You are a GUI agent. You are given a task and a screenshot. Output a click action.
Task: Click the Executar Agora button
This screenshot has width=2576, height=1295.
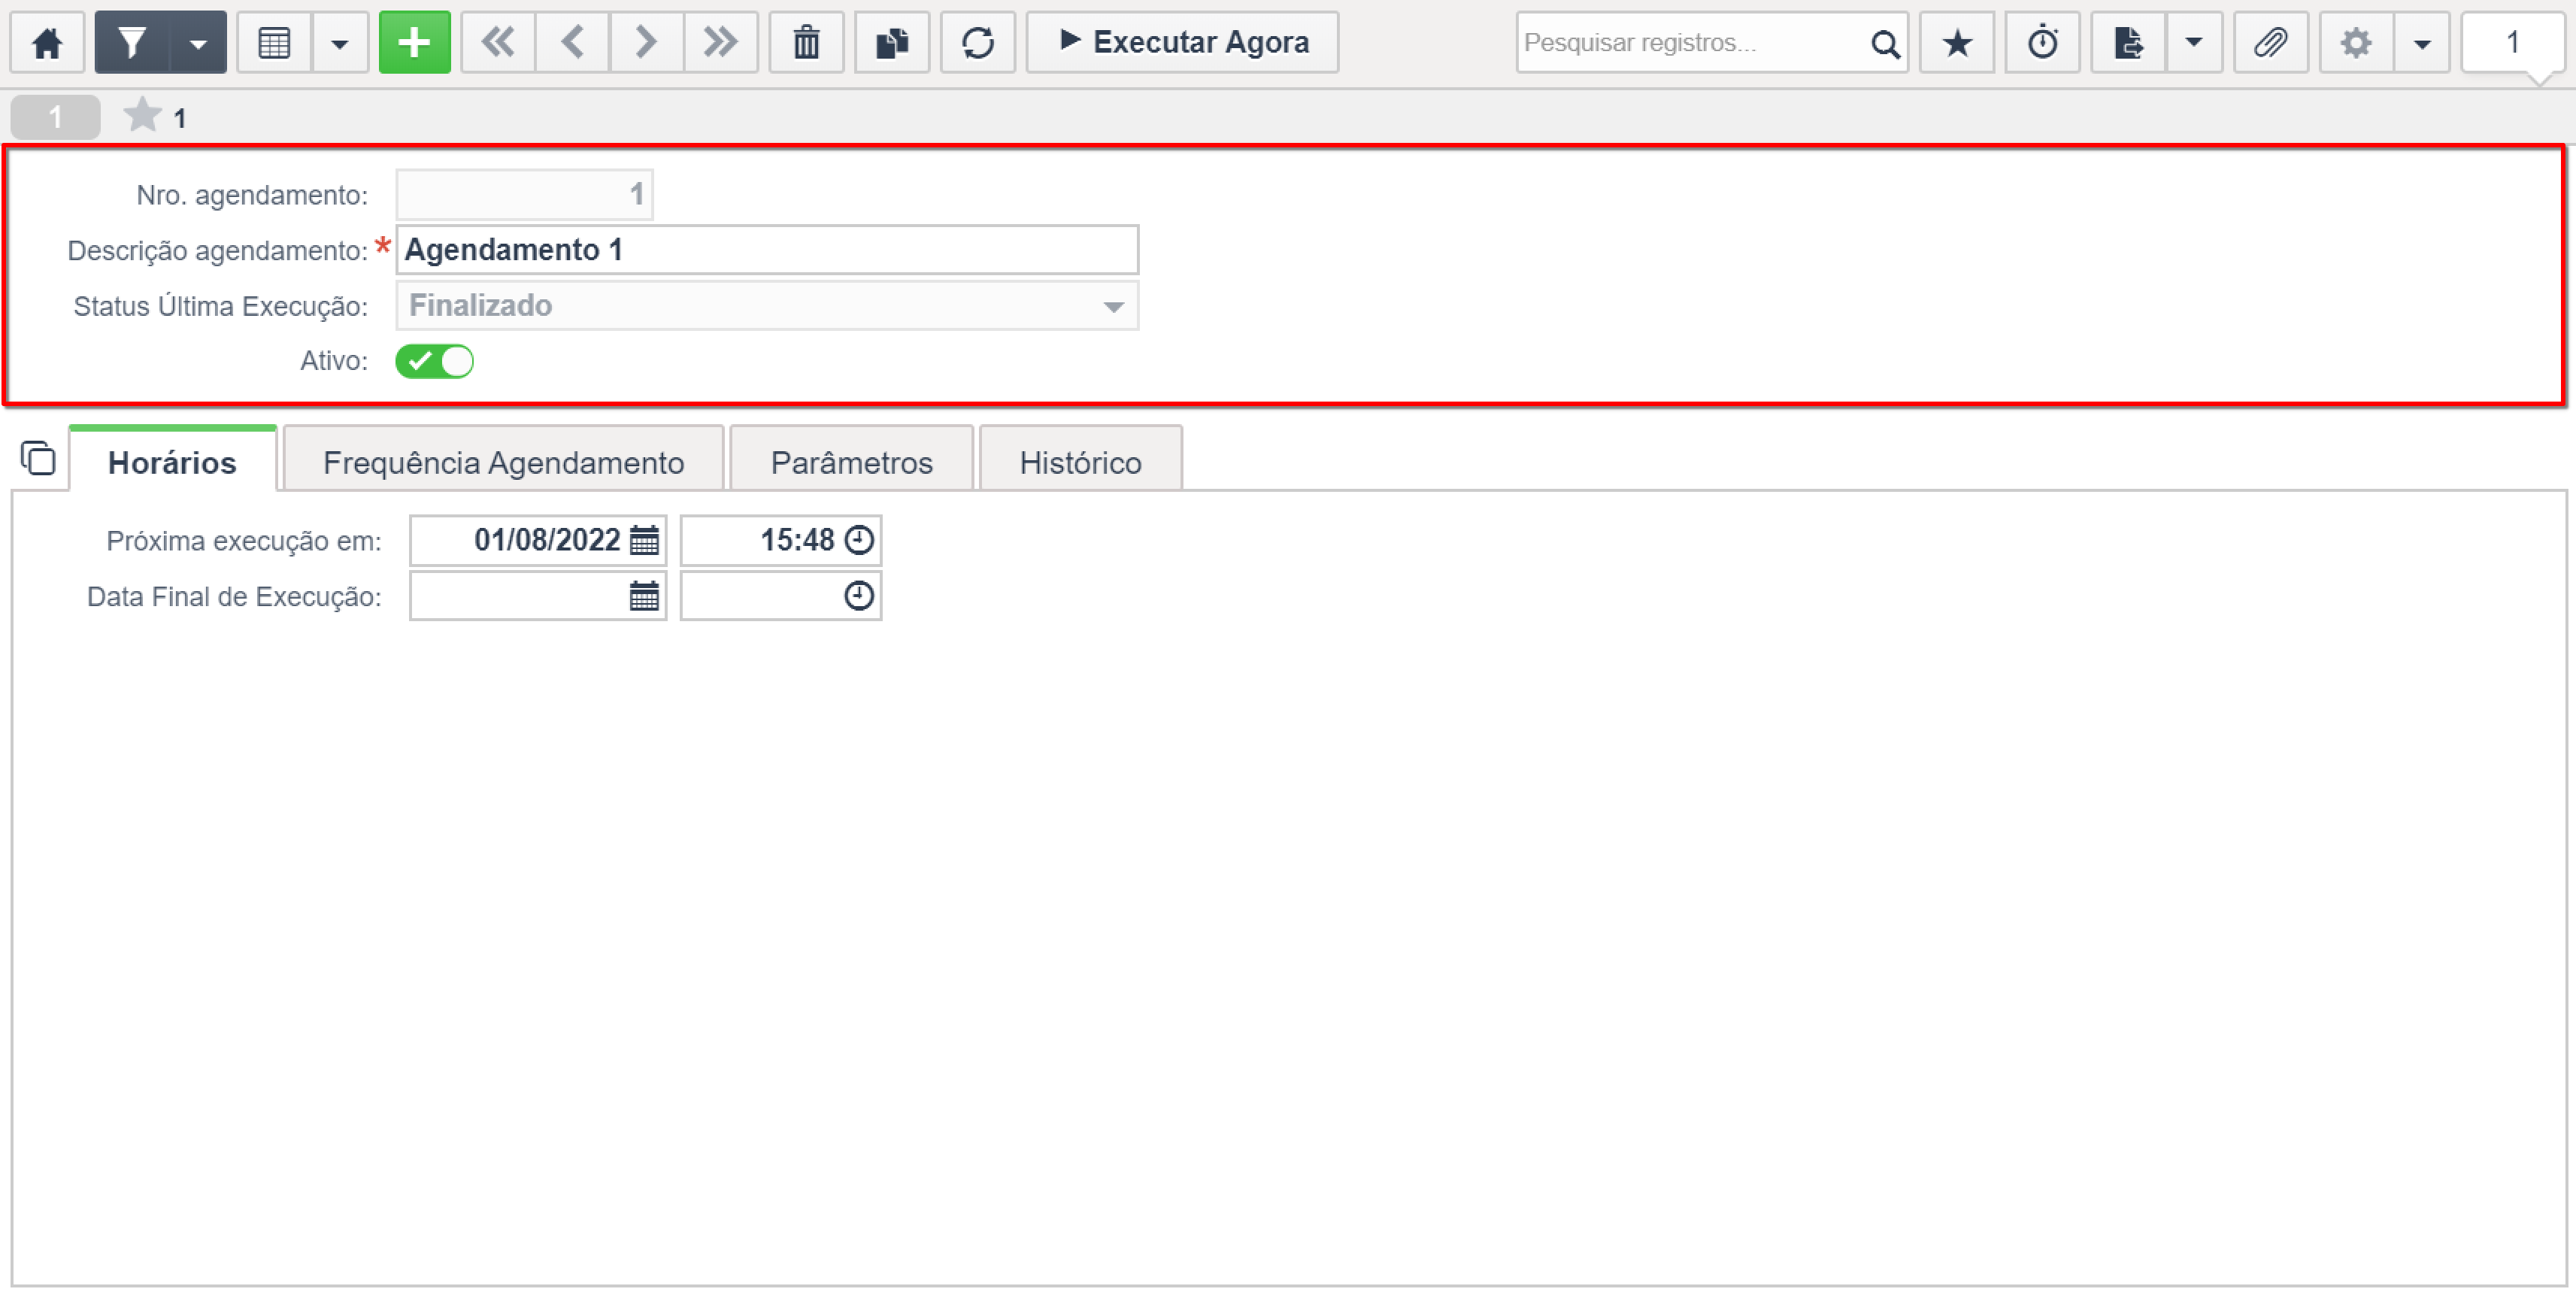click(1182, 43)
